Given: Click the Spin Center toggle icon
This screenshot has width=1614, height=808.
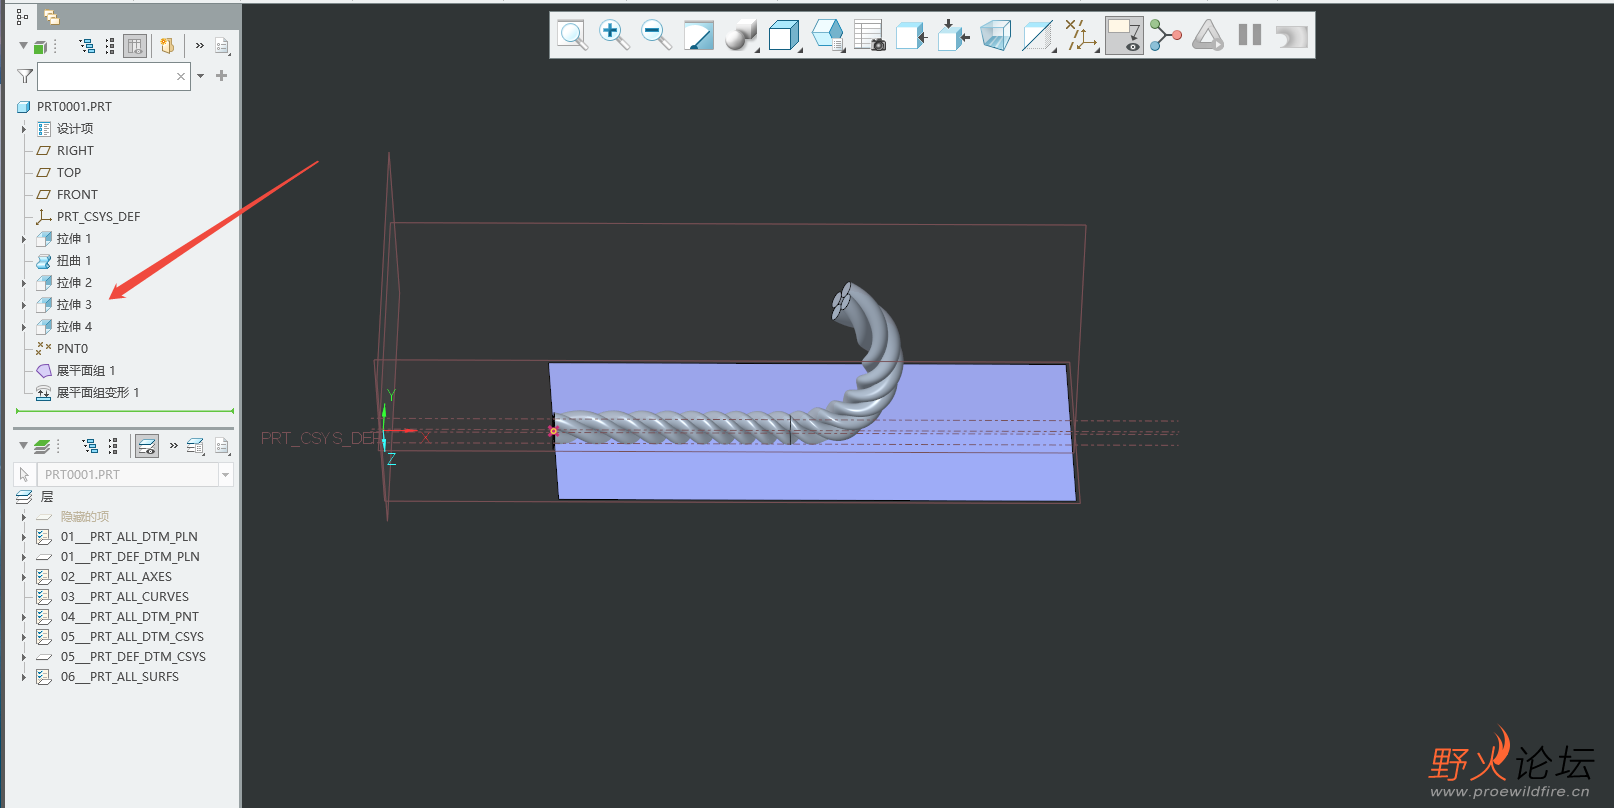Looking at the screenshot, I should [x=1165, y=35].
